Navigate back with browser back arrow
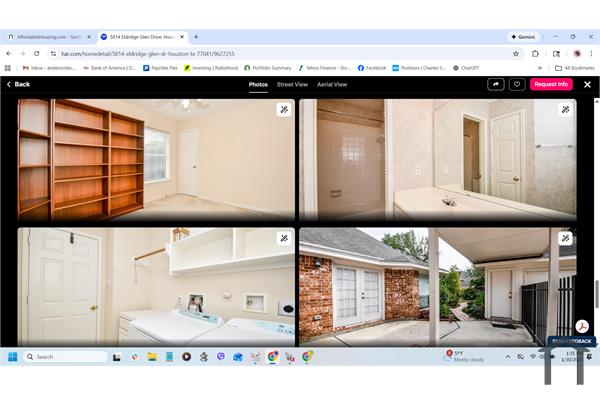600x395 pixels. (x=9, y=54)
